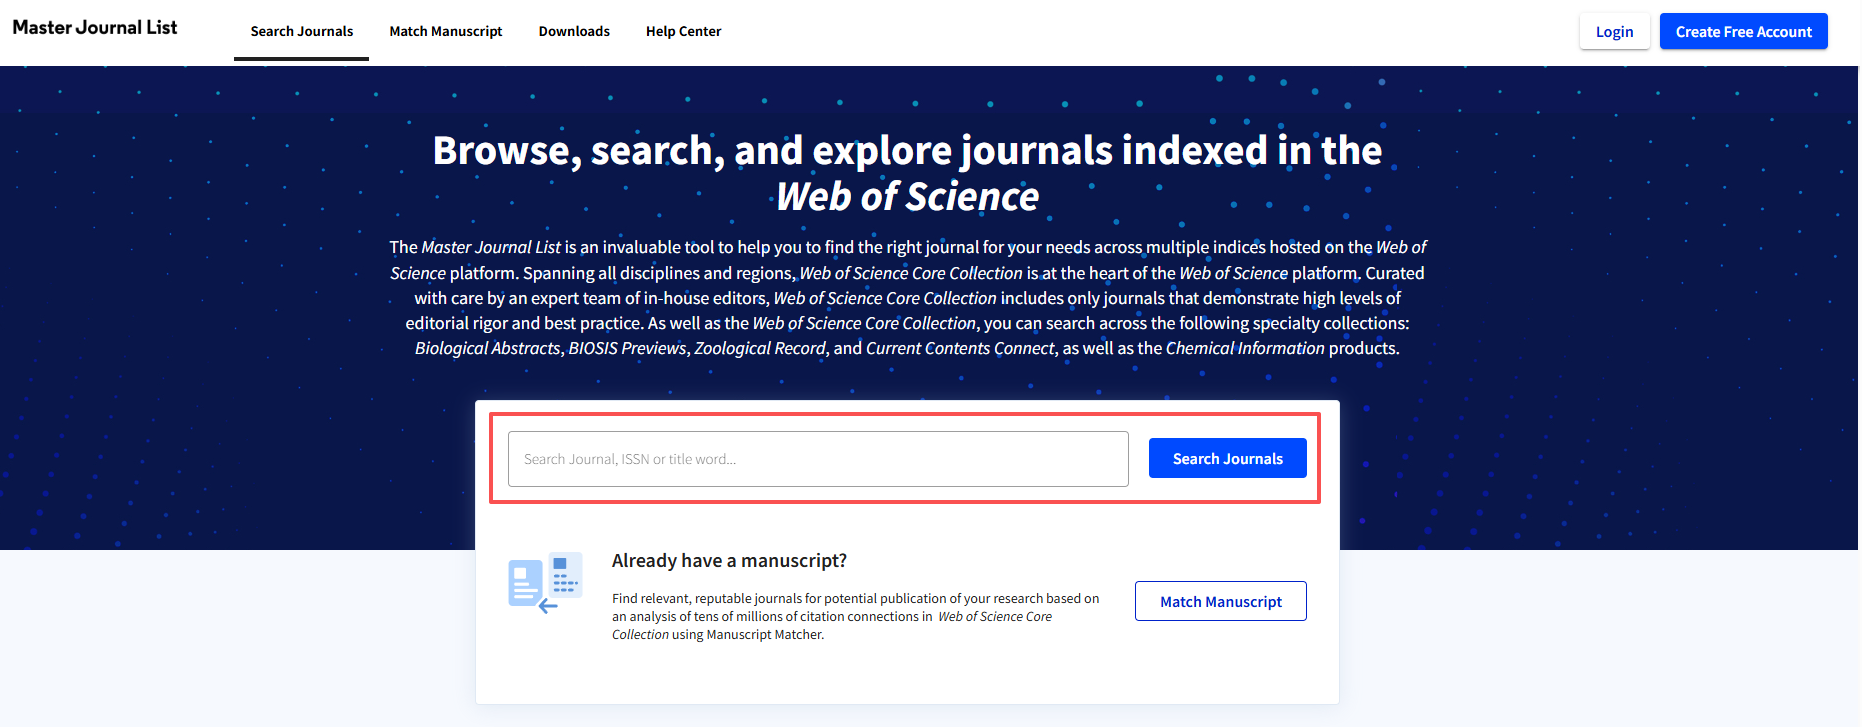Go to the Help Center
The width and height of the screenshot is (1862, 727).
(x=683, y=32)
